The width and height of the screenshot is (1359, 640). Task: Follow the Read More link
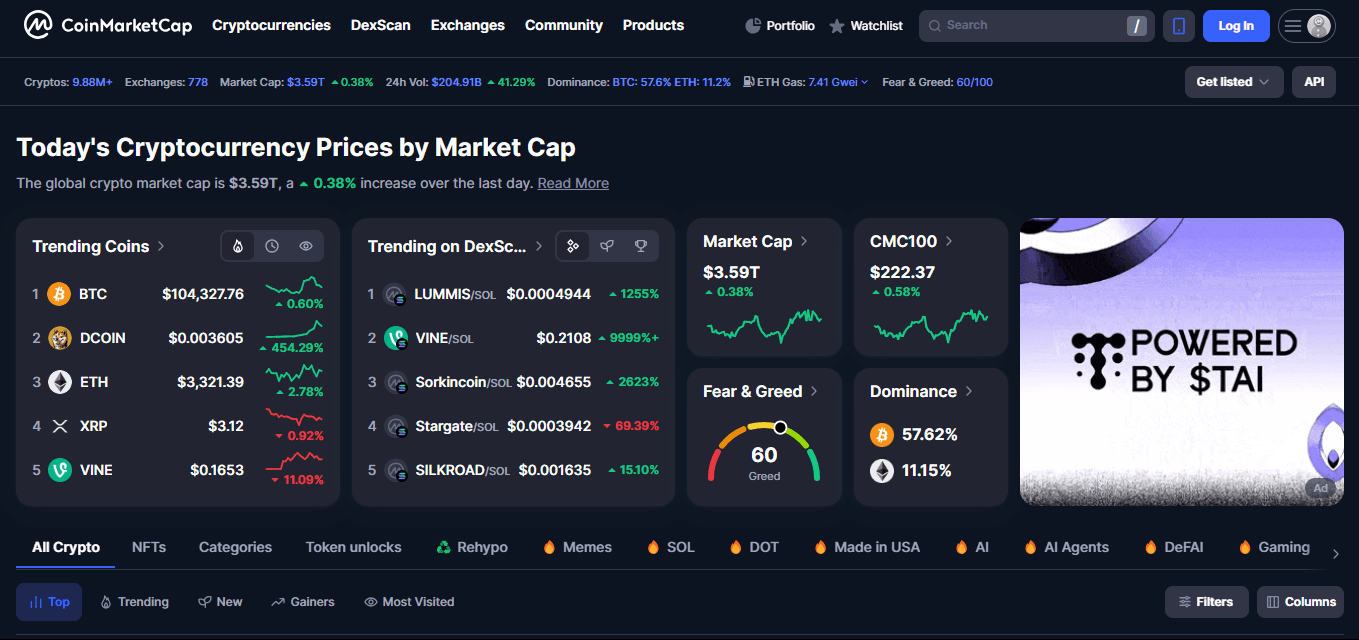click(573, 183)
